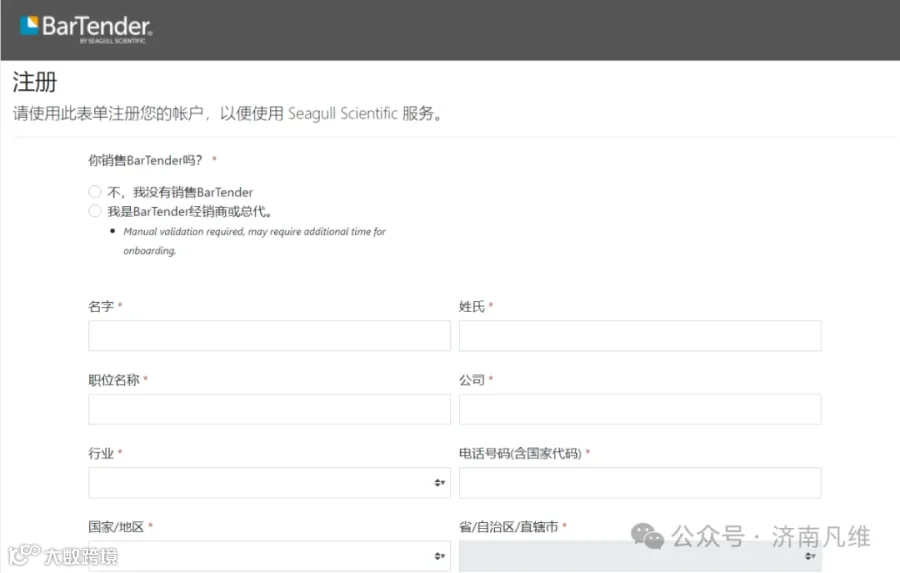
Task: Focus the 名字 input field
Action: (269, 336)
